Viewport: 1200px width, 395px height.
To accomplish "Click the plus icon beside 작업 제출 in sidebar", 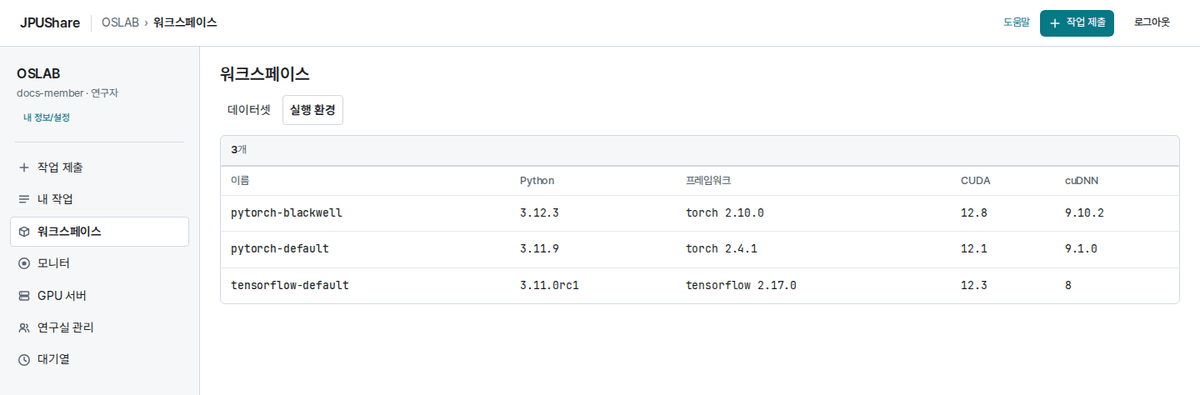I will pyautogui.click(x=24, y=167).
